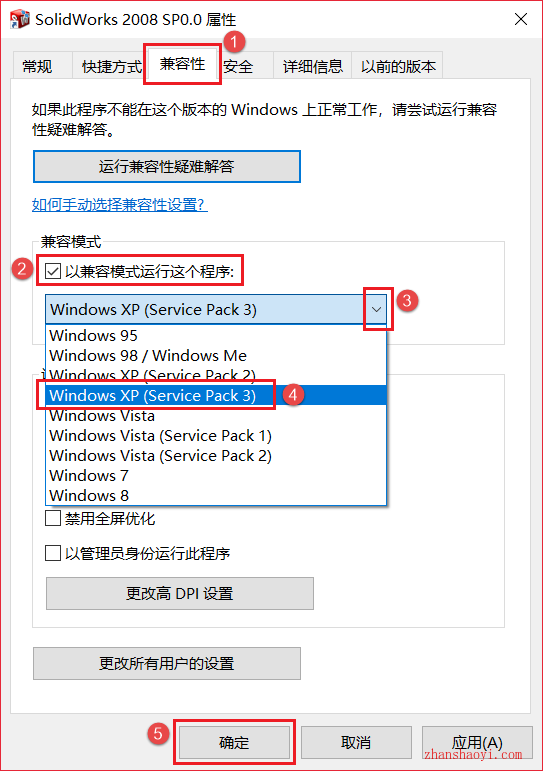The height and width of the screenshot is (771, 543).
Task: Select the 兼容性 tab
Action: click(x=182, y=64)
